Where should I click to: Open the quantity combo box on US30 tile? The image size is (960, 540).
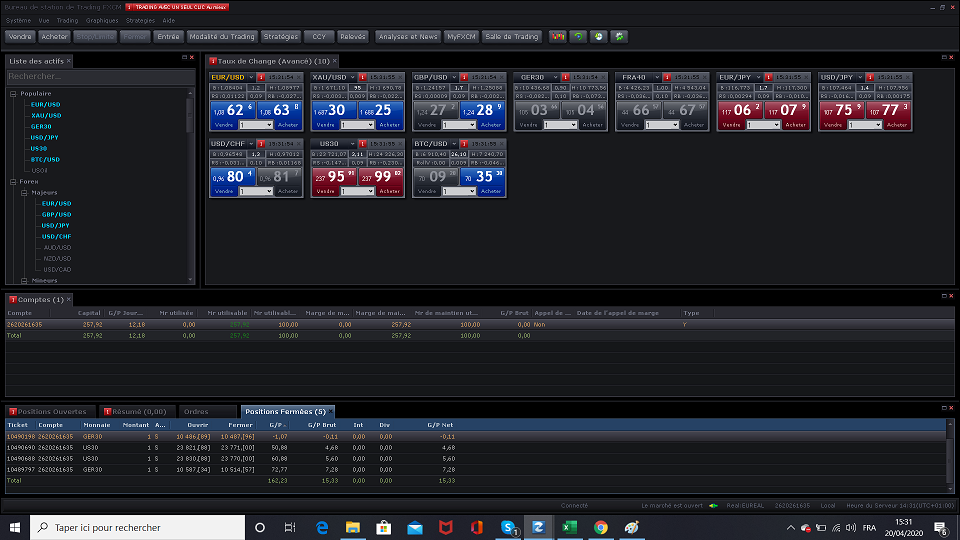(358, 191)
